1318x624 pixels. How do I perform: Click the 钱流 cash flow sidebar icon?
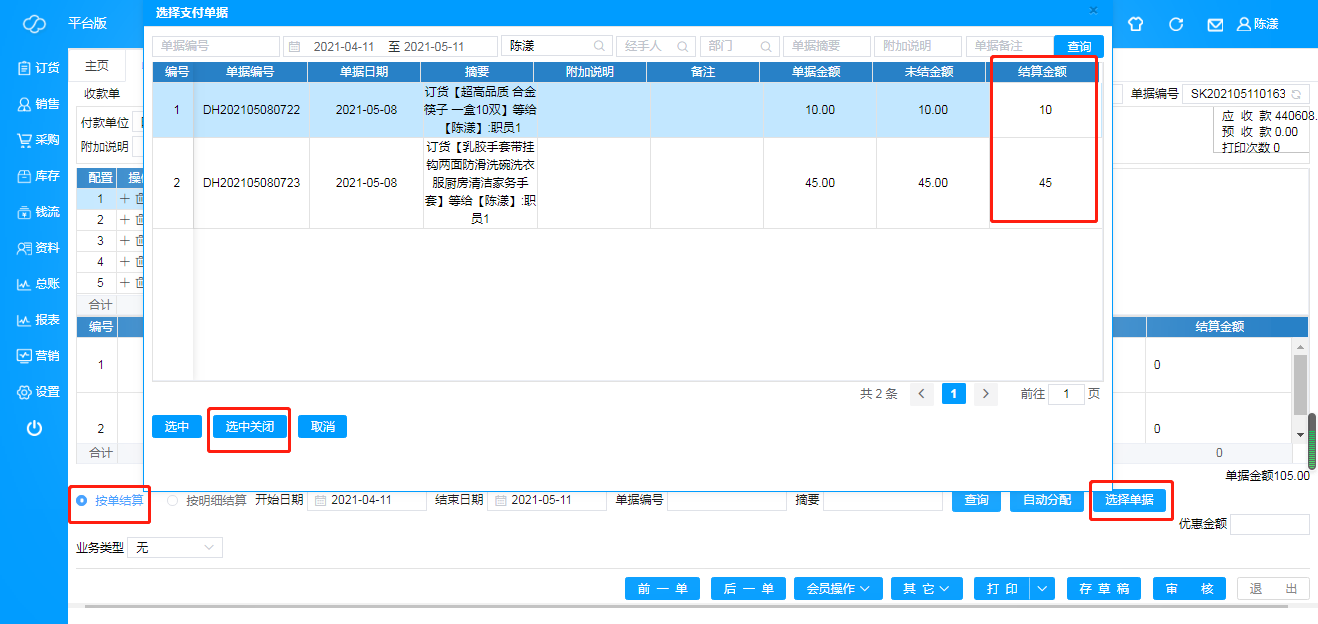pos(38,212)
